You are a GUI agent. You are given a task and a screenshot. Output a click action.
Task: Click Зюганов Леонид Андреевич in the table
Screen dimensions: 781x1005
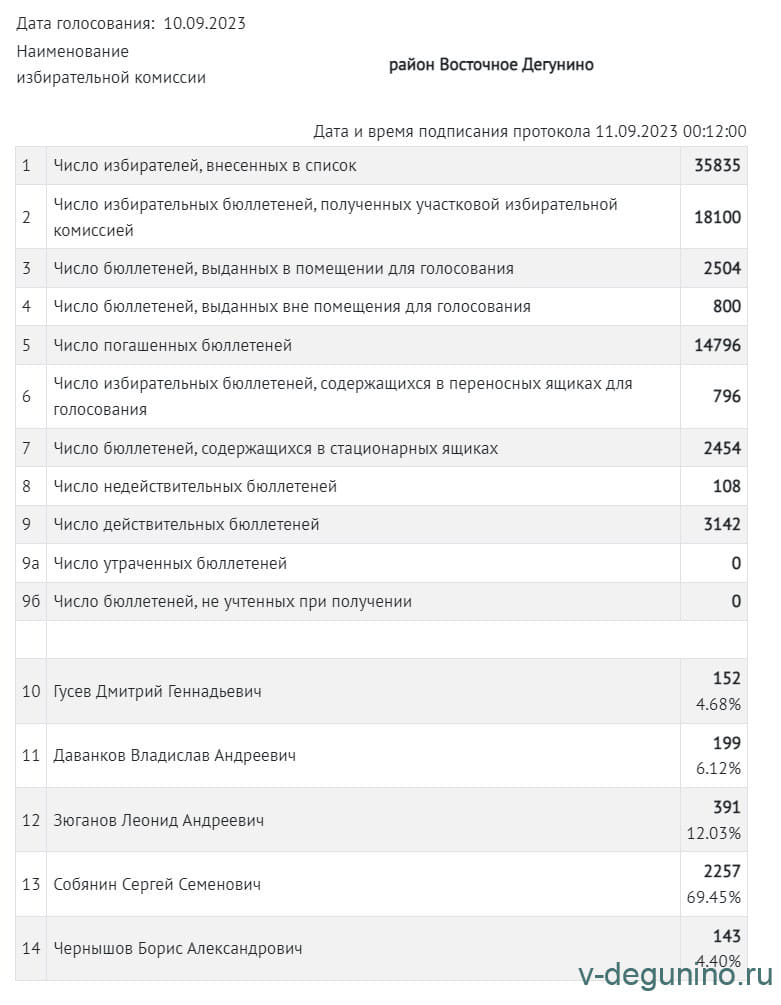click(158, 820)
